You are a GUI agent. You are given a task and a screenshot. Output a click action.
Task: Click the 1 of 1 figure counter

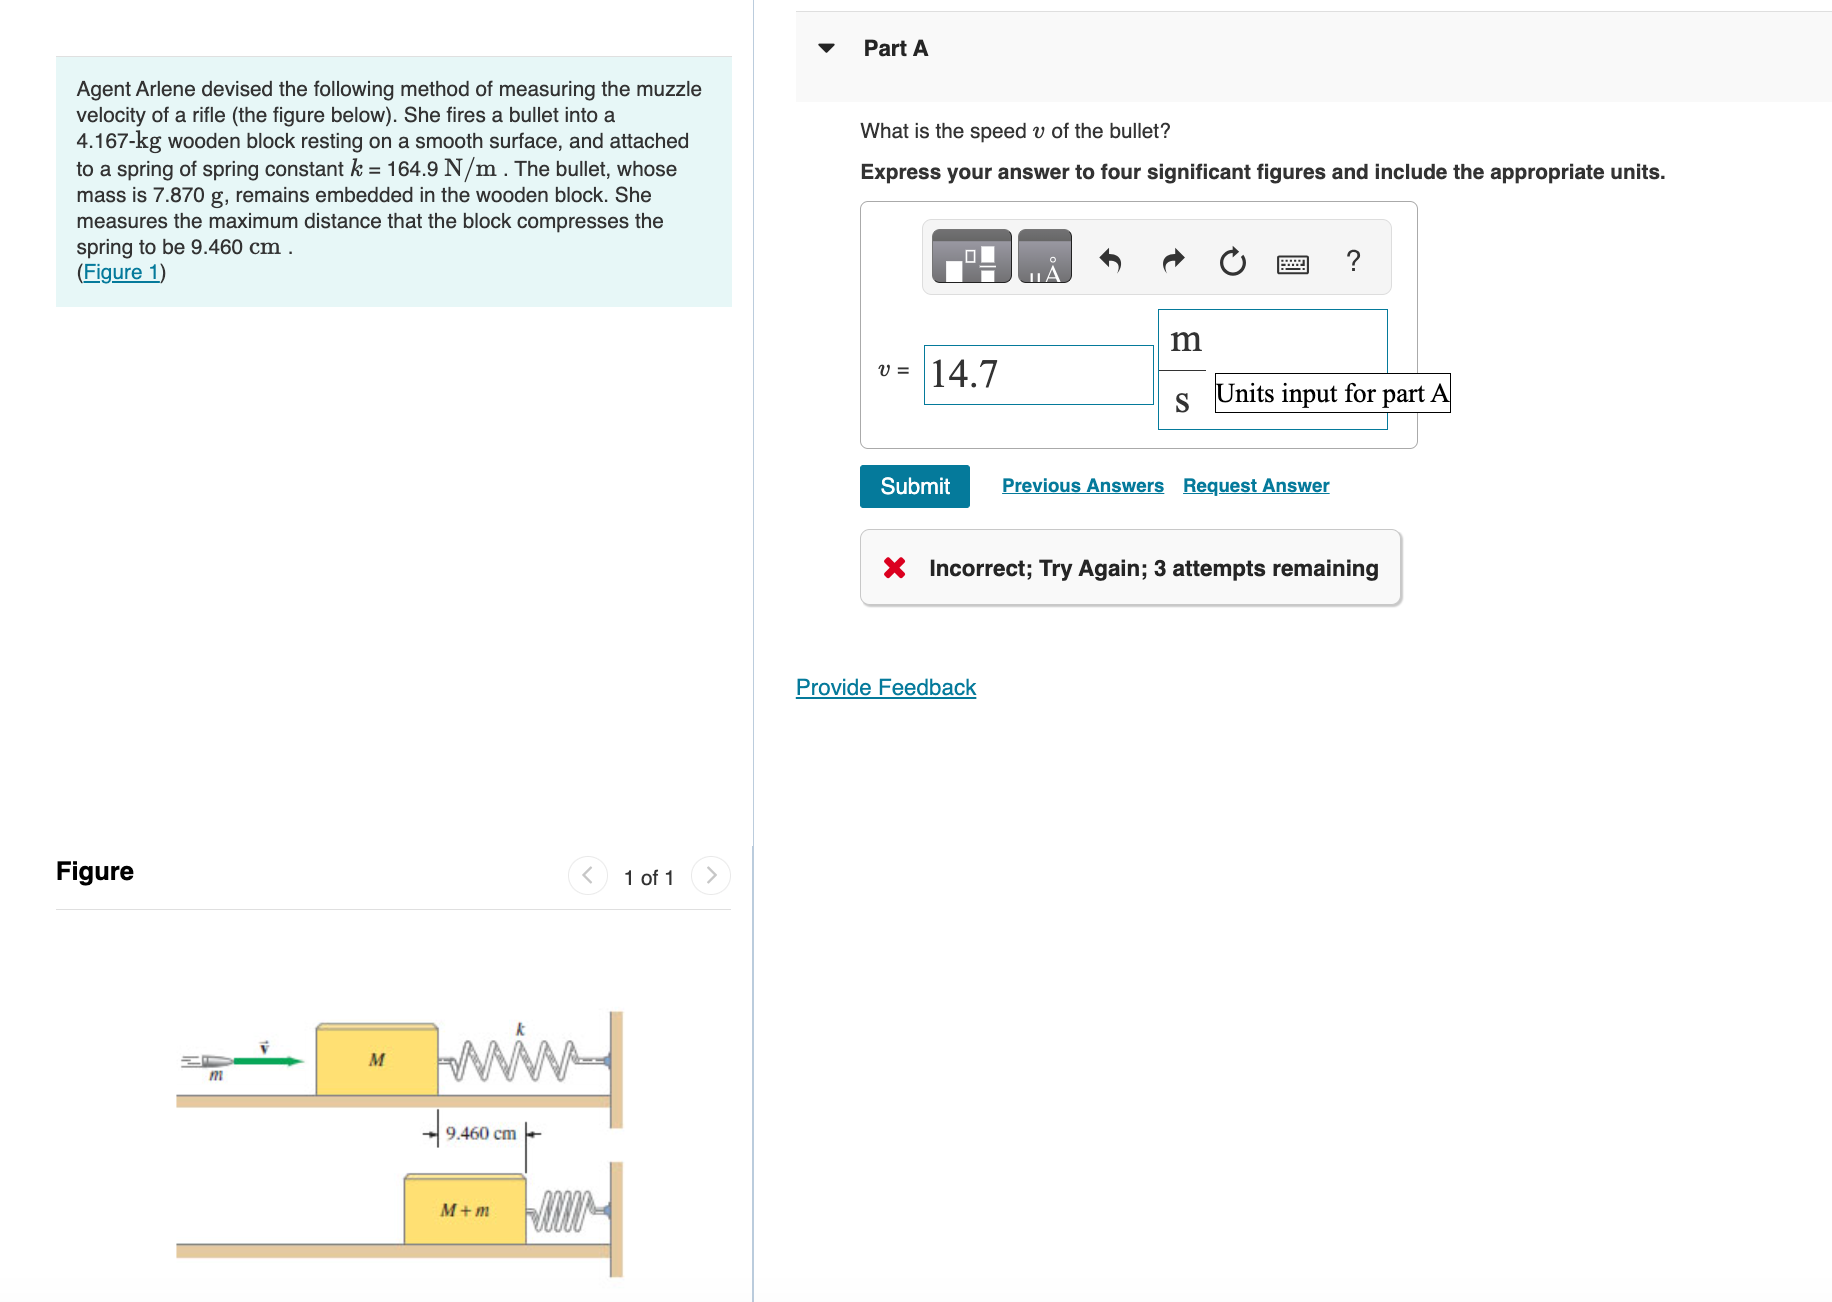click(648, 877)
